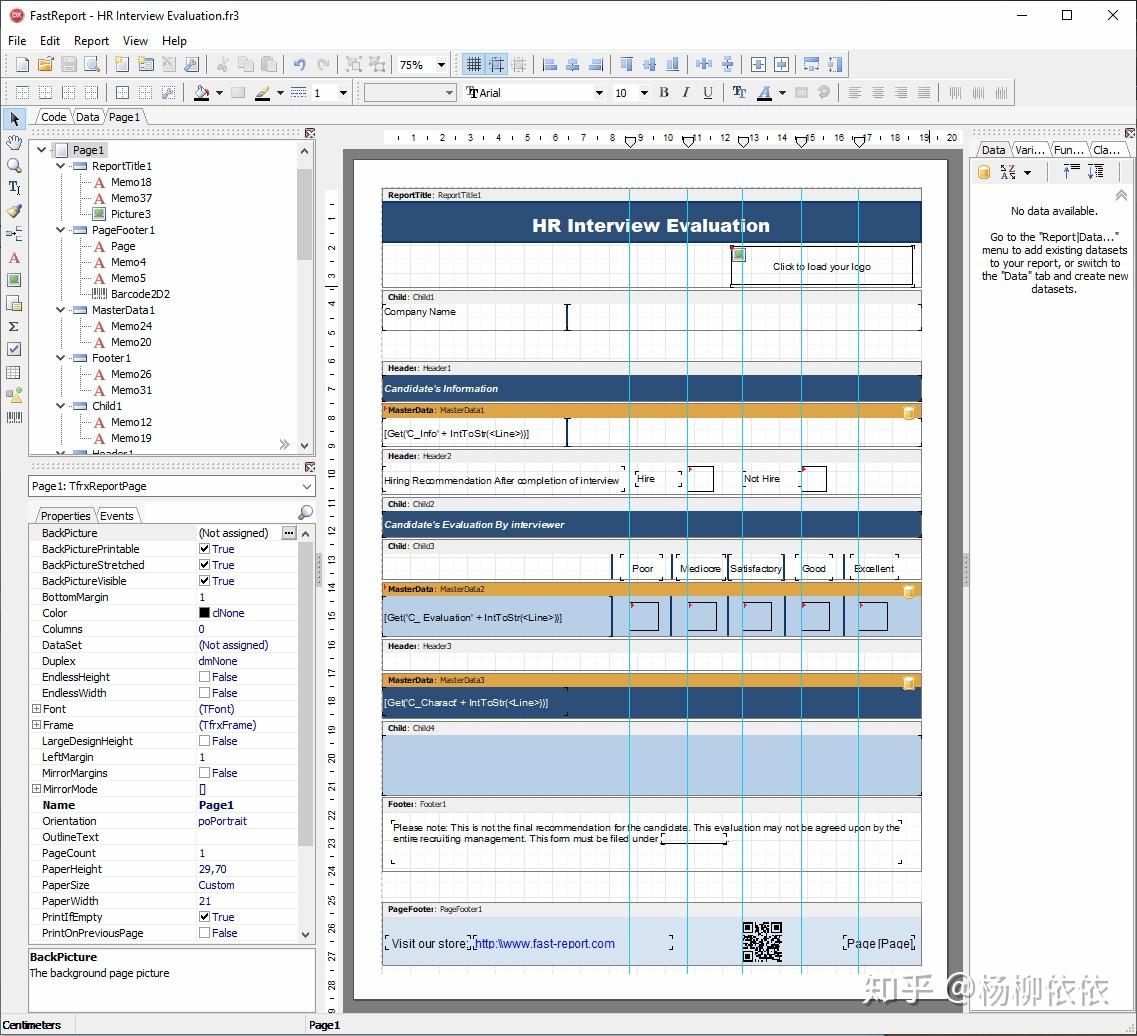1137x1036 pixels.
Task: Switch to the Code tab
Action: (53, 117)
